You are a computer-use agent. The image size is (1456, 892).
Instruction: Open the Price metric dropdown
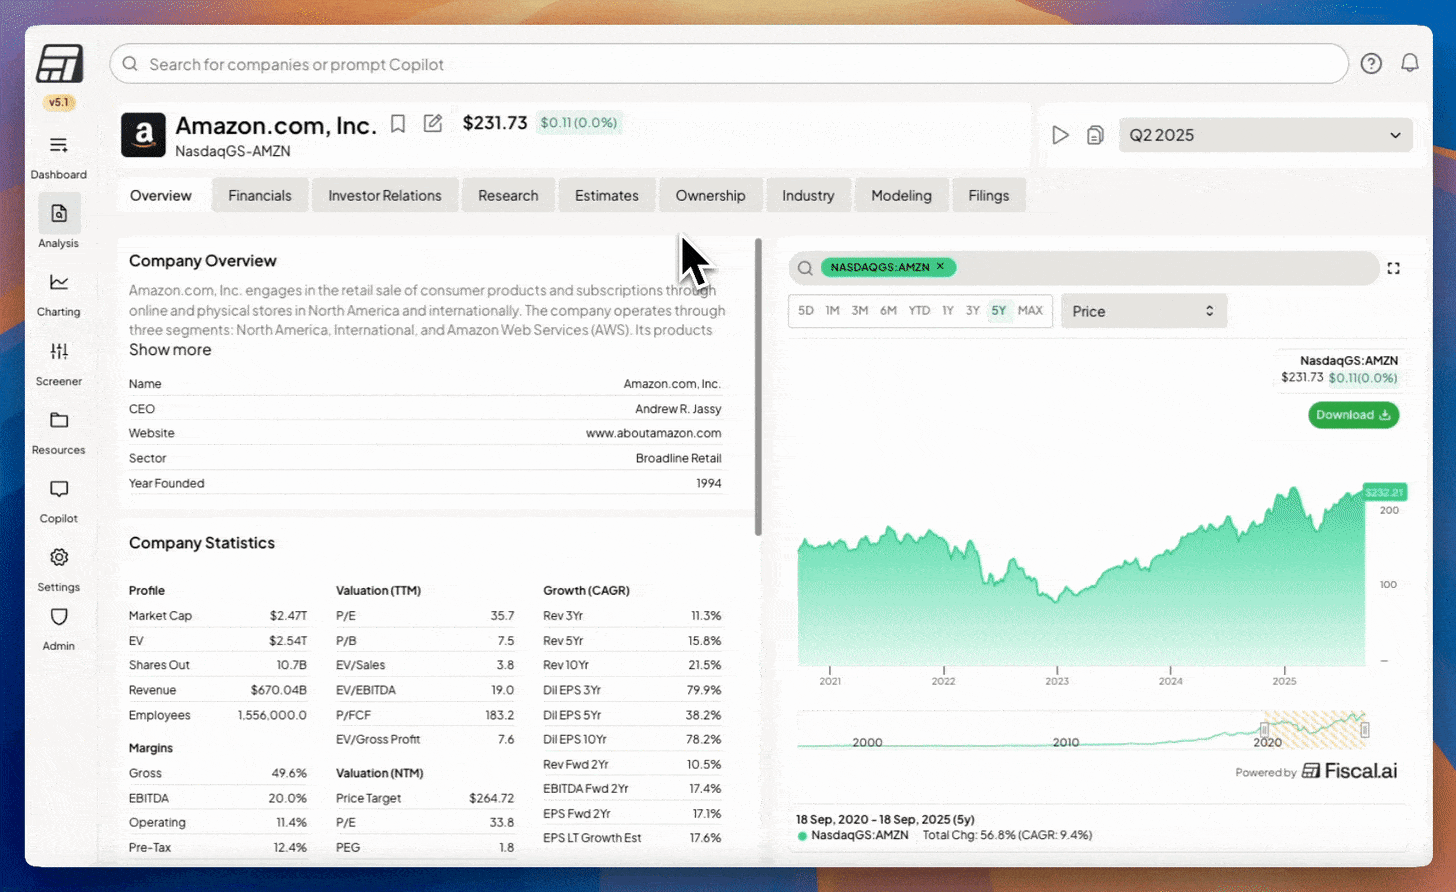1144,311
